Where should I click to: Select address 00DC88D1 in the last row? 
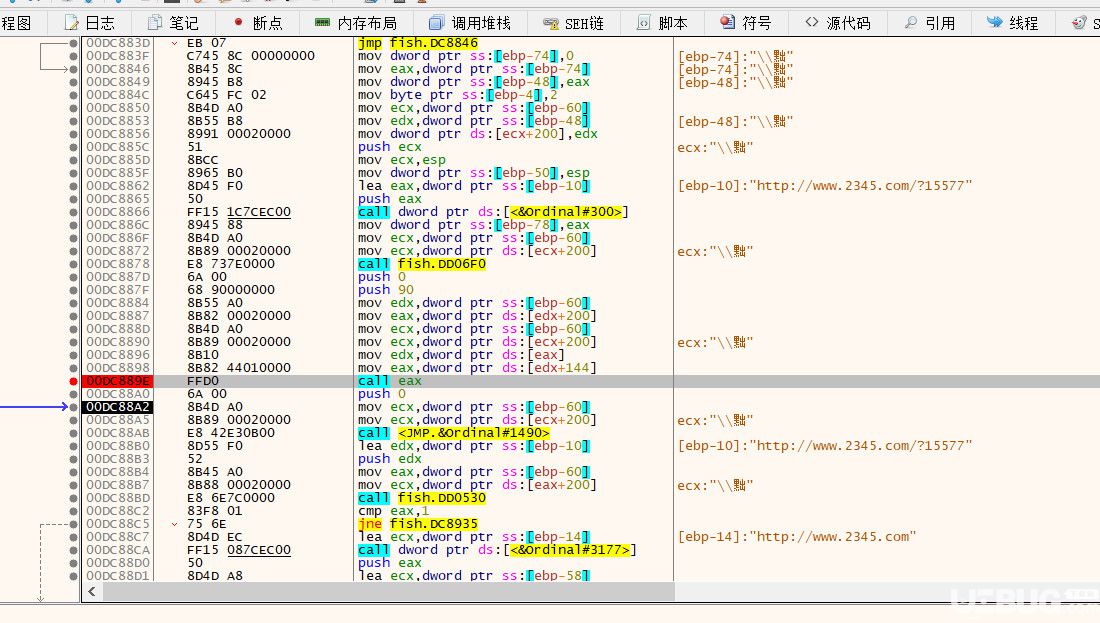[x=118, y=575]
